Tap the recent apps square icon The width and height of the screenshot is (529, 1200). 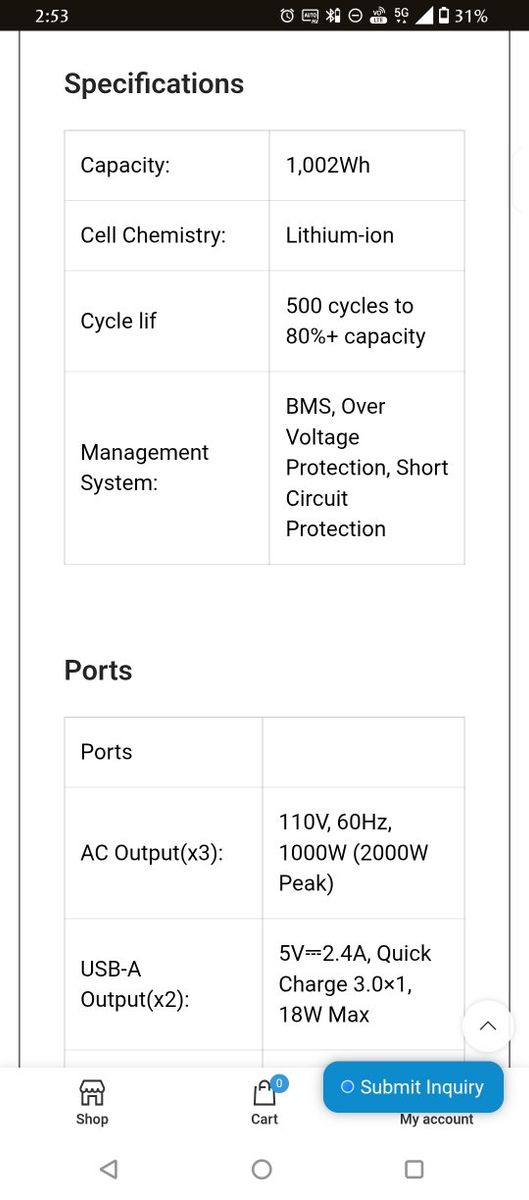(414, 1169)
